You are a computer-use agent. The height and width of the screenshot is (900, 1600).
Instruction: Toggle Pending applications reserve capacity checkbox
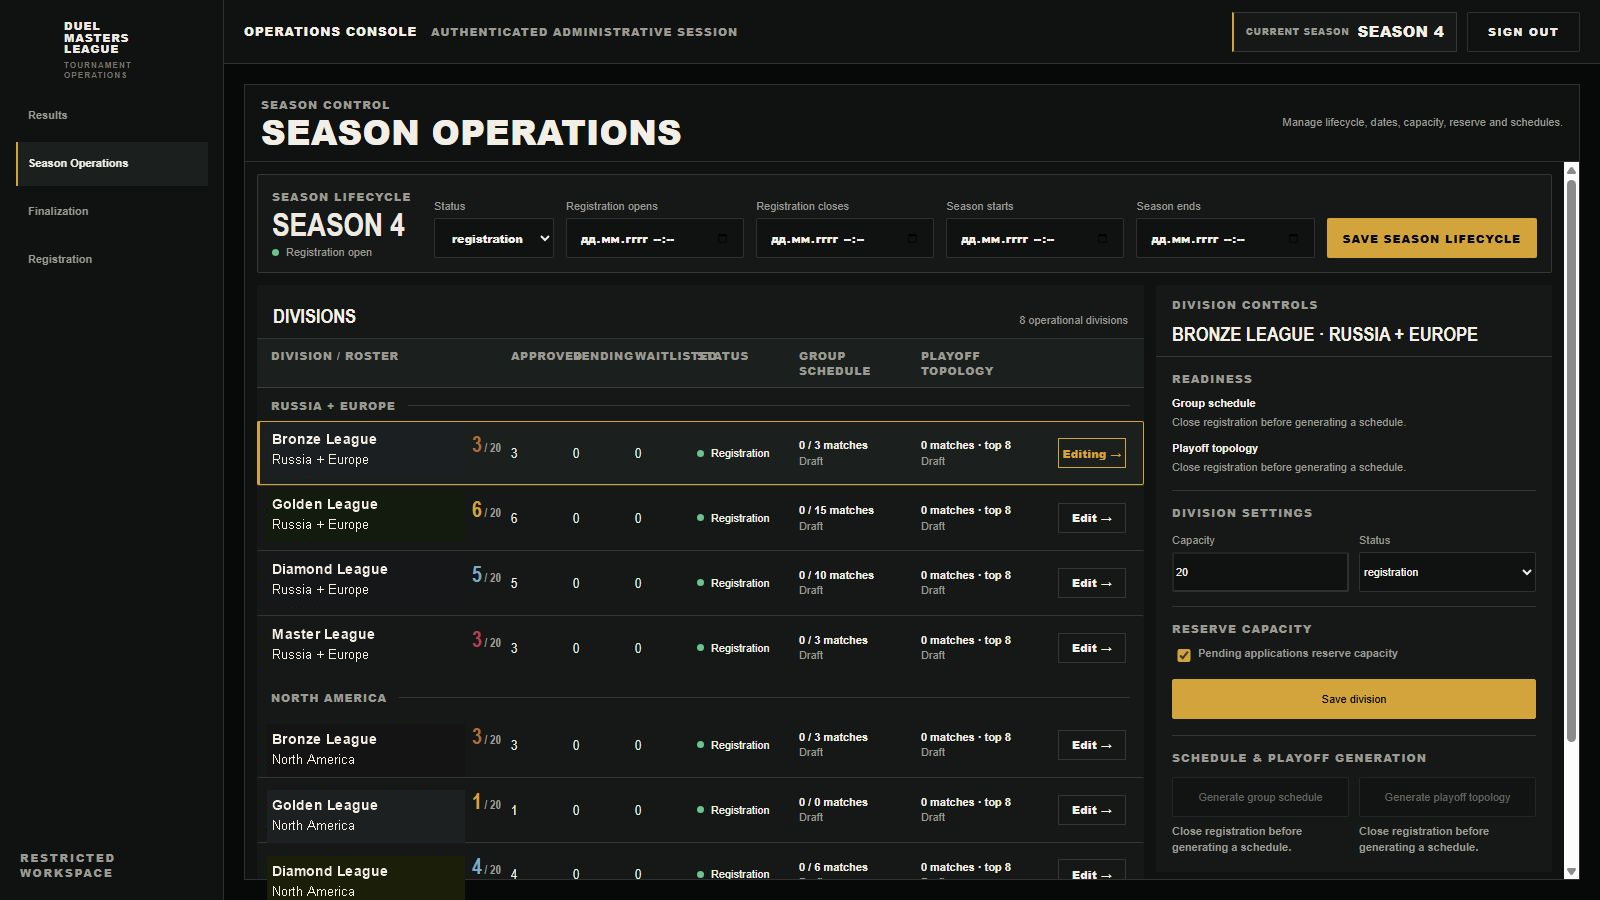point(1184,655)
